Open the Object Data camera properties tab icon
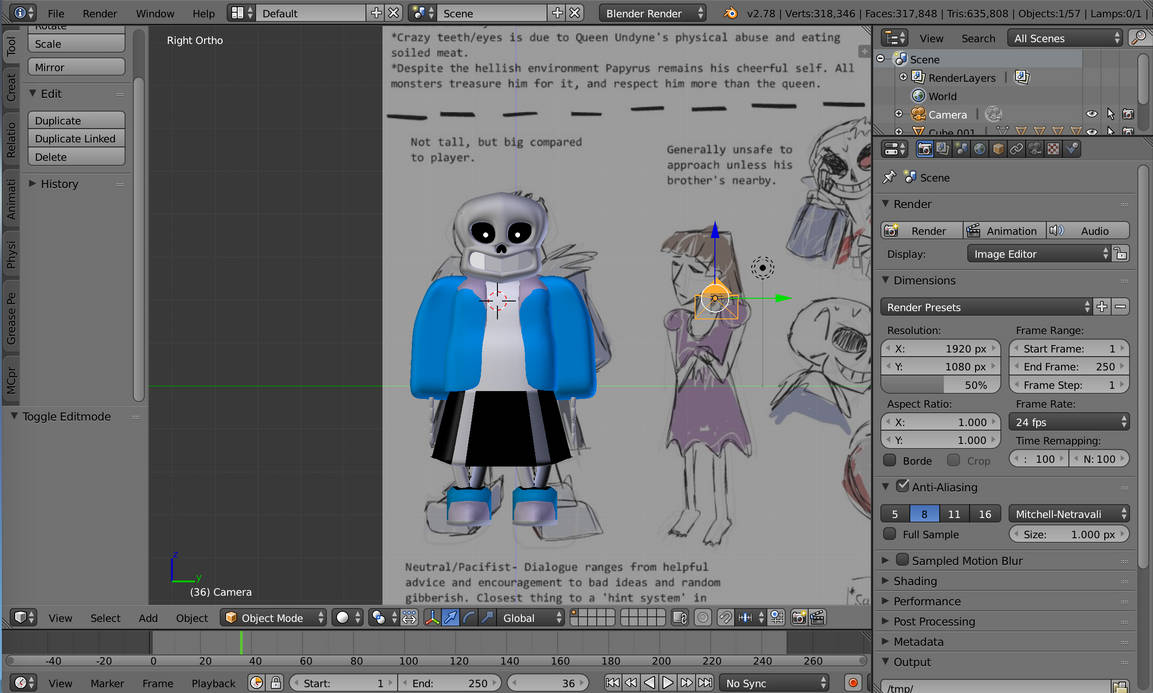Screen dimensions: 1153x693 click(1035, 149)
